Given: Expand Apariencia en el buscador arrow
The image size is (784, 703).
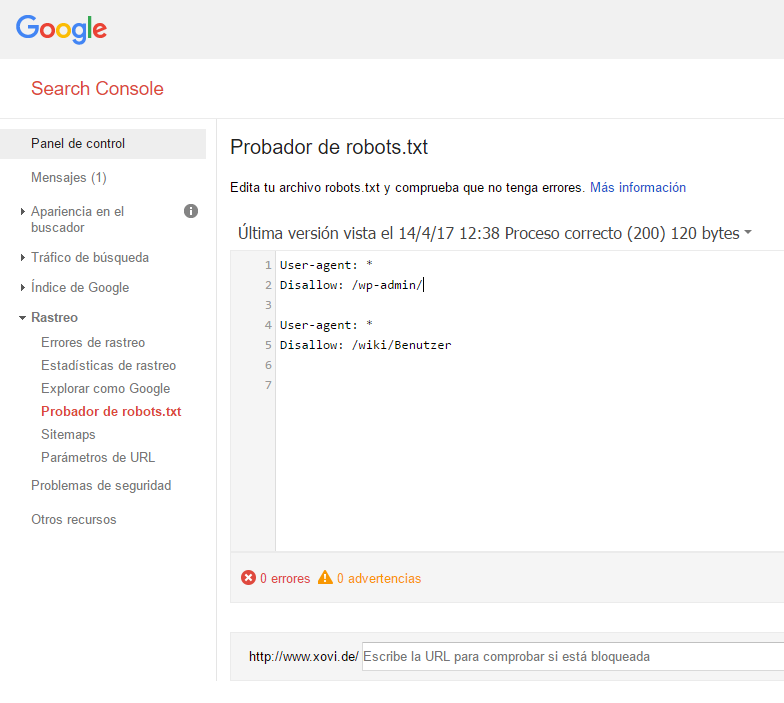Looking at the screenshot, I should (x=22, y=212).
